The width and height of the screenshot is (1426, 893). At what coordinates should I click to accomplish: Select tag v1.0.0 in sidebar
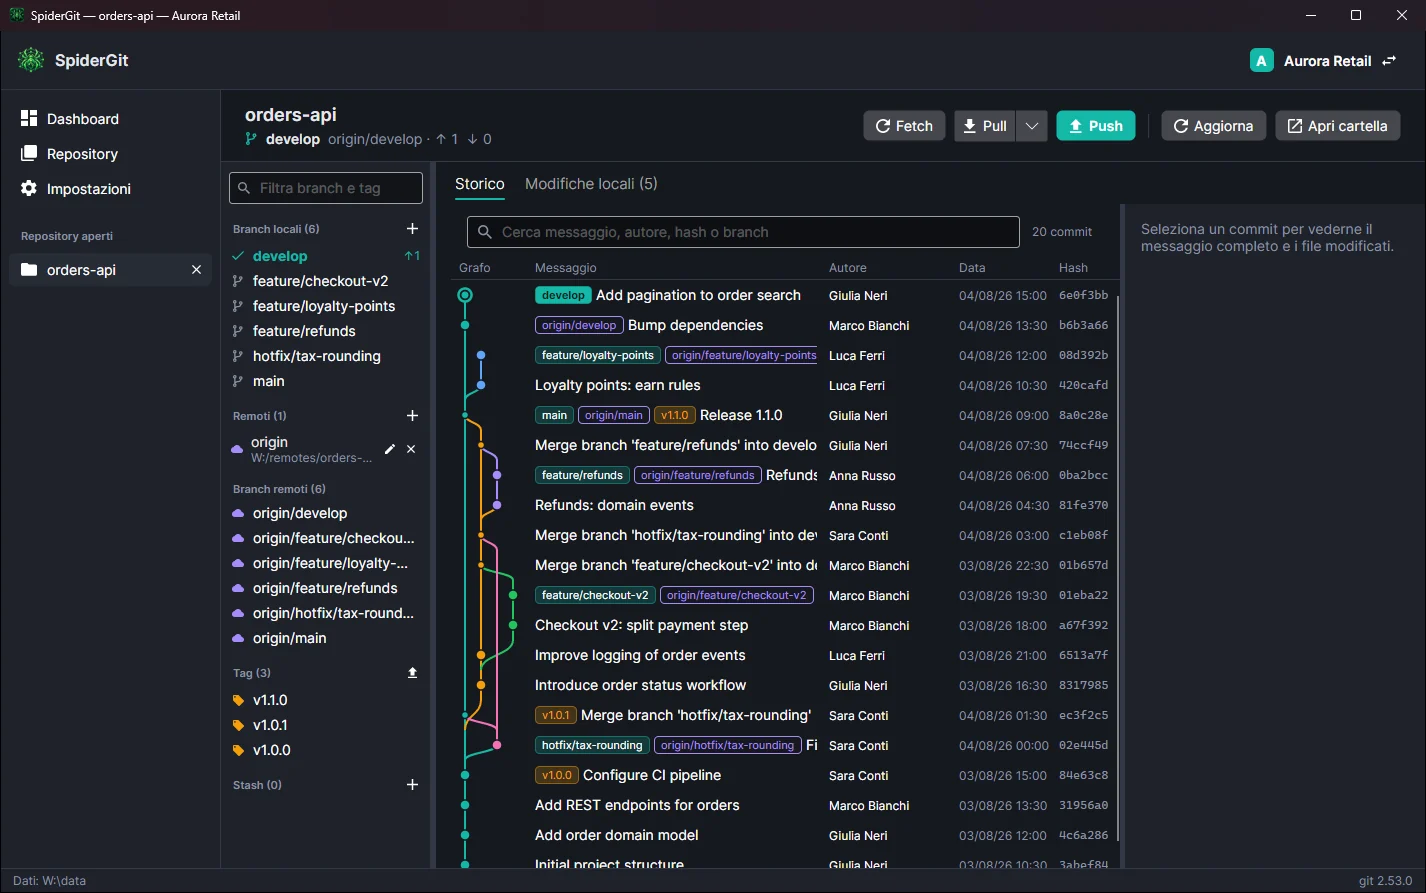[x=326, y=750]
